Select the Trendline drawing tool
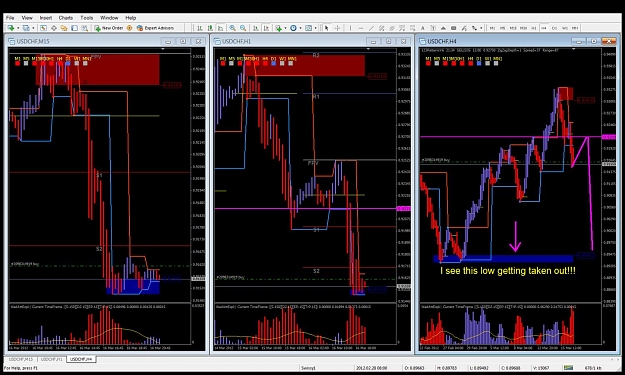 pyautogui.click(x=371, y=28)
